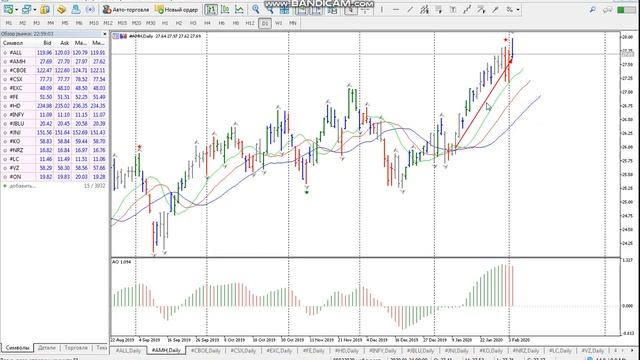Open the Navigator panel icon
The height and width of the screenshot is (360, 640).
click(61, 9)
